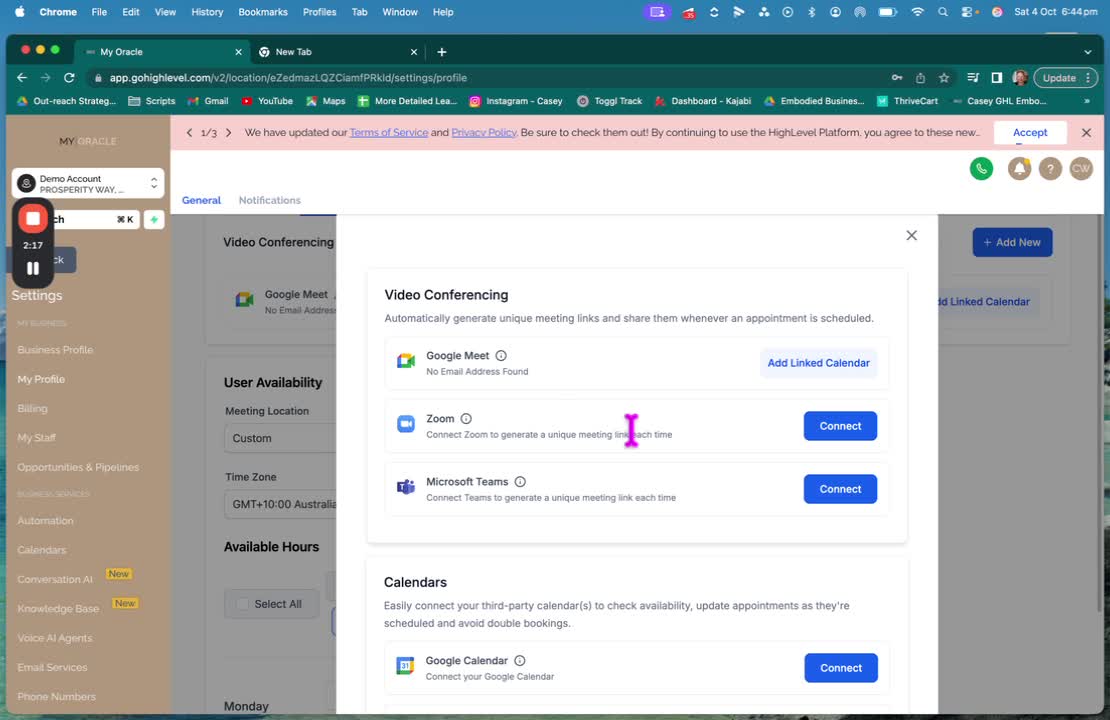Go back in Chrome
This screenshot has height=720, width=1110.
pos(22,78)
